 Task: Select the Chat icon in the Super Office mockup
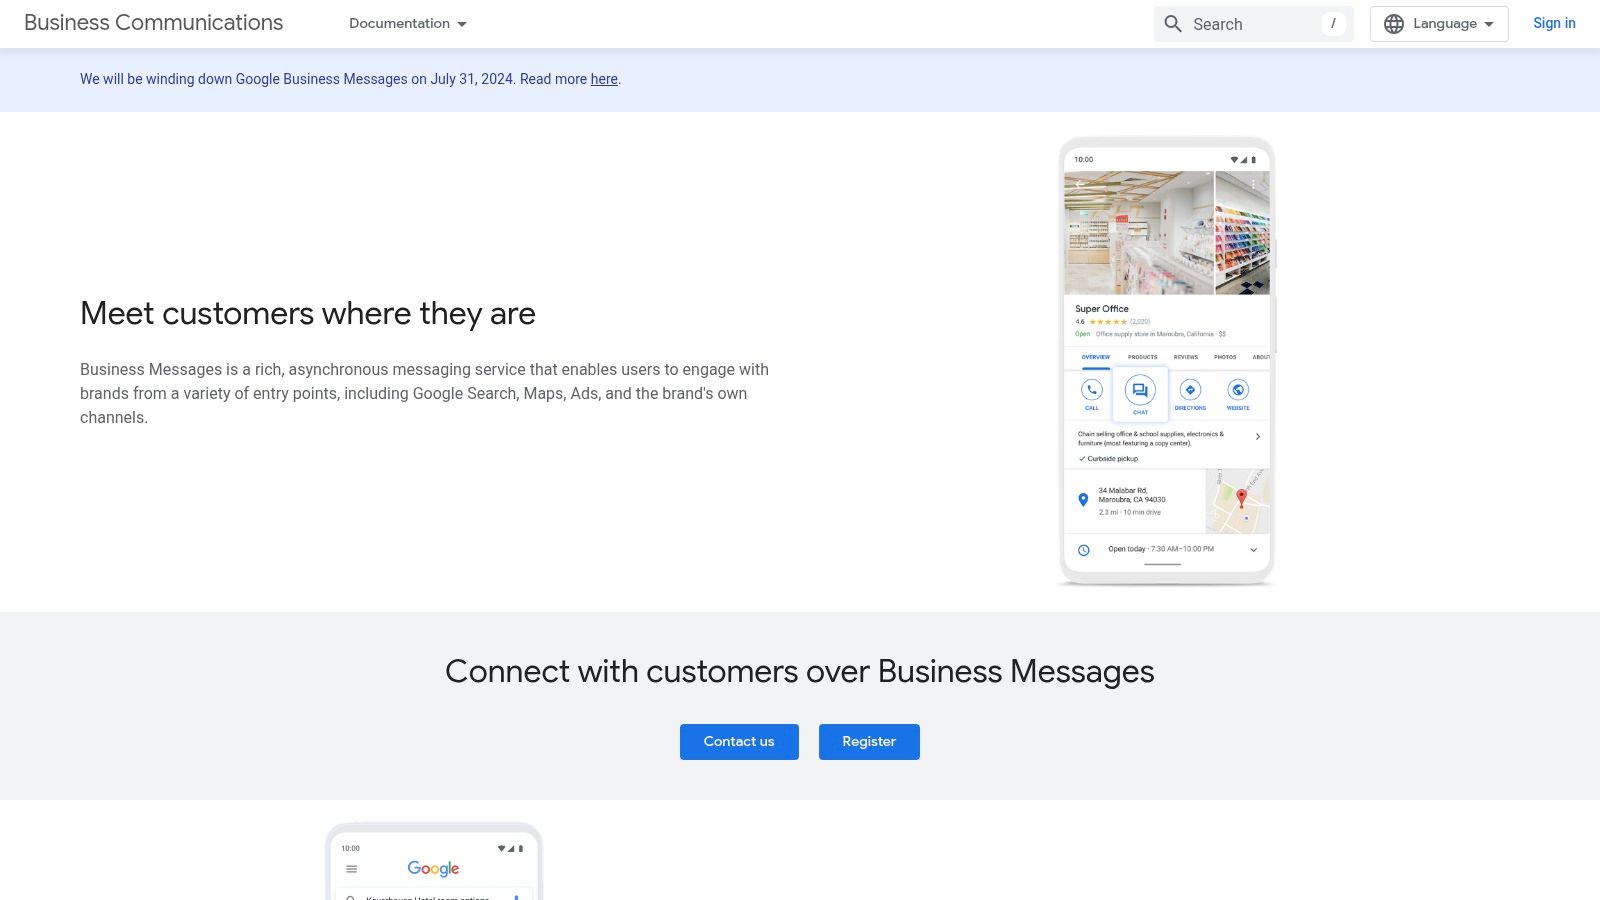click(x=1140, y=389)
